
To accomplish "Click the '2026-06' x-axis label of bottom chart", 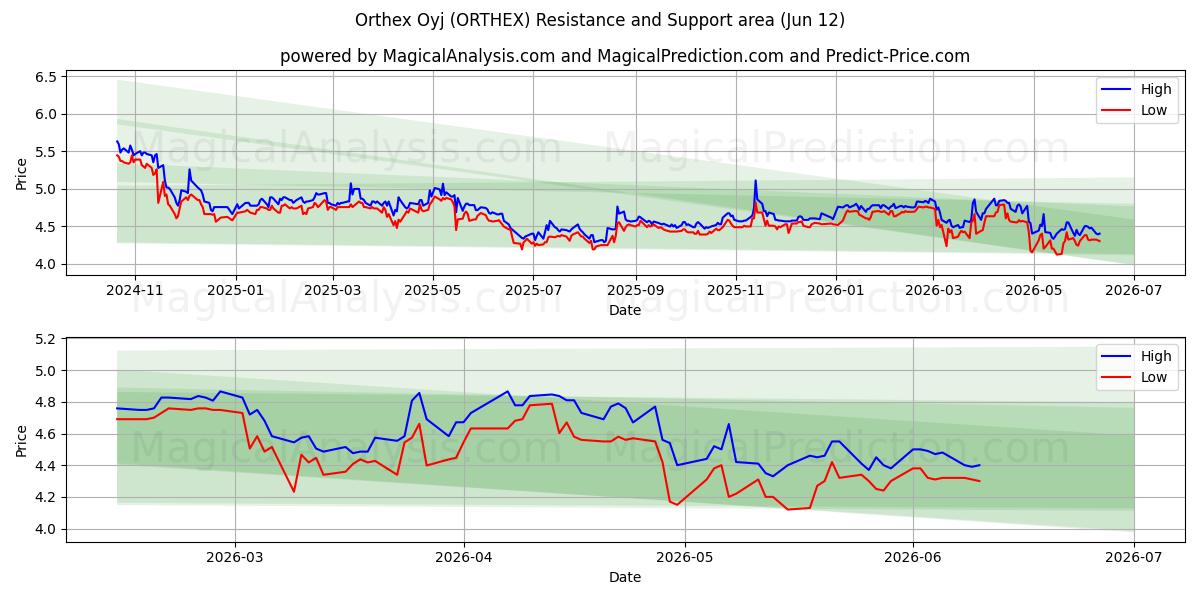I will pyautogui.click(x=913, y=559).
